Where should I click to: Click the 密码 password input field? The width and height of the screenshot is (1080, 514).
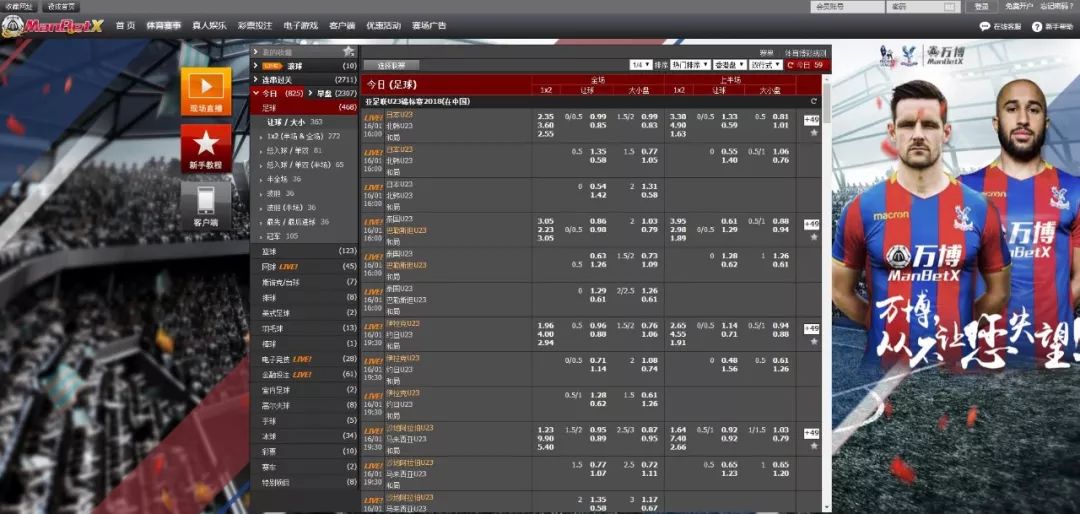click(x=923, y=7)
